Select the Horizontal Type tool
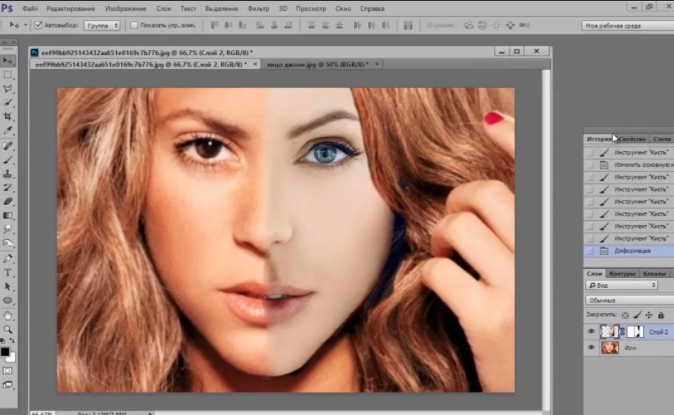 (8, 273)
